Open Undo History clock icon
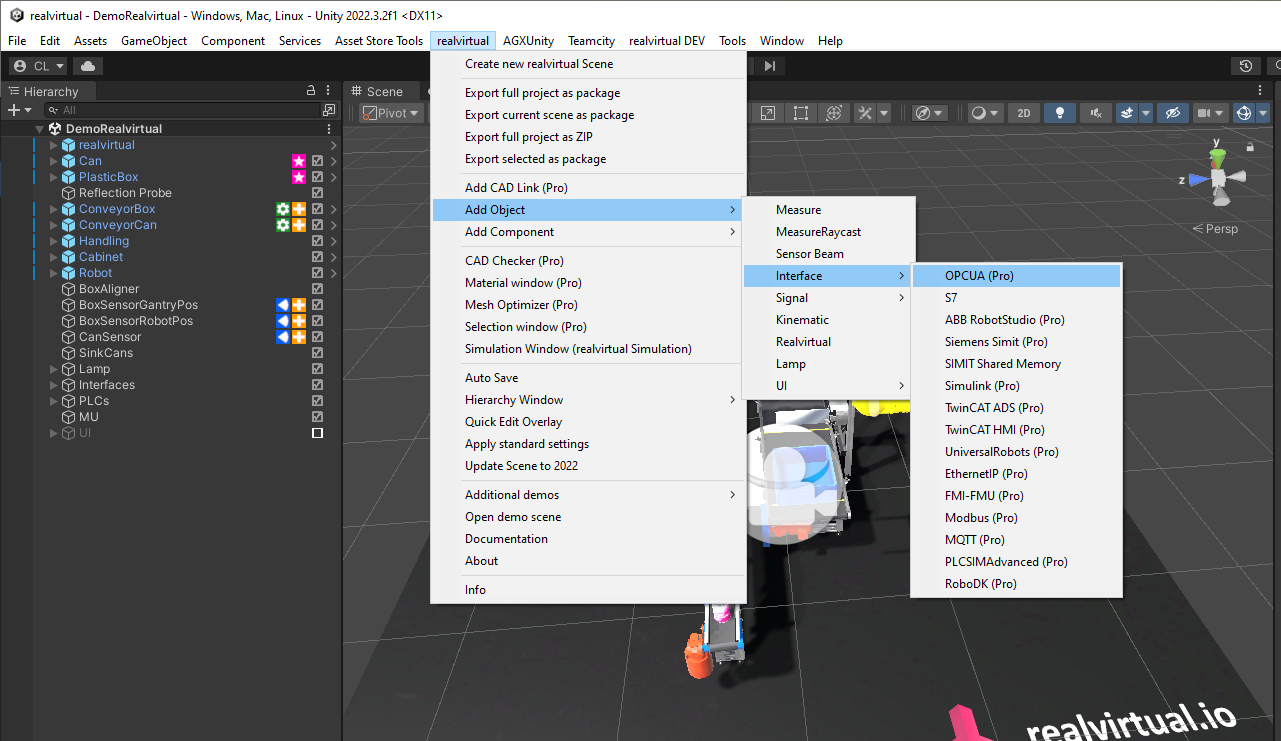1281x741 pixels. tap(1245, 66)
